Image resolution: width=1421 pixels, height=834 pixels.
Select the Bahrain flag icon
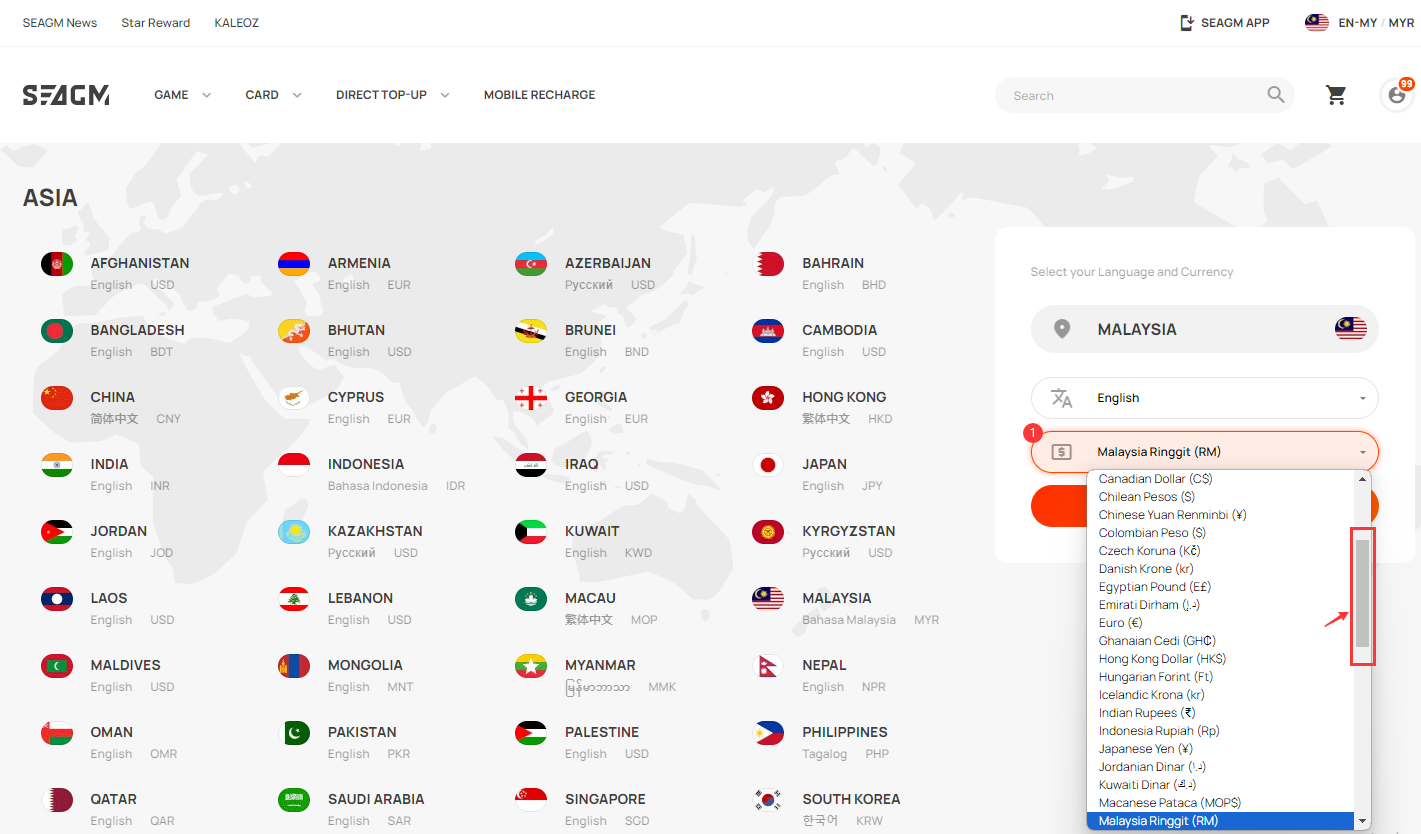click(768, 264)
